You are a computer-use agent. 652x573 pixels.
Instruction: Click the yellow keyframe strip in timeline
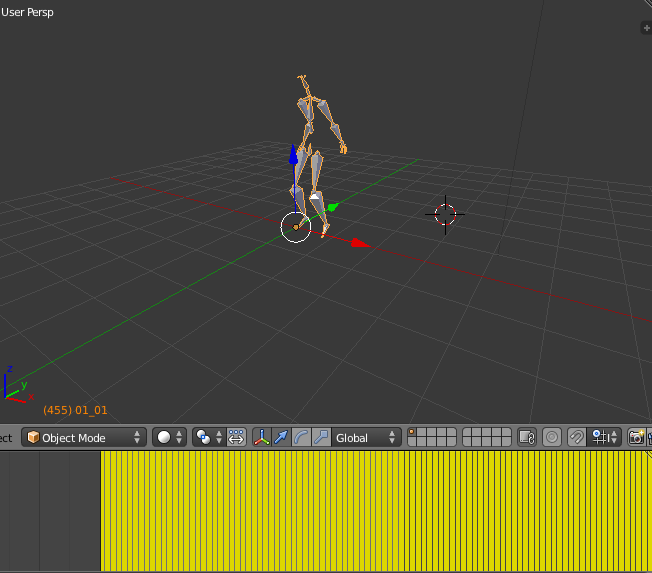pyautogui.click(x=376, y=511)
